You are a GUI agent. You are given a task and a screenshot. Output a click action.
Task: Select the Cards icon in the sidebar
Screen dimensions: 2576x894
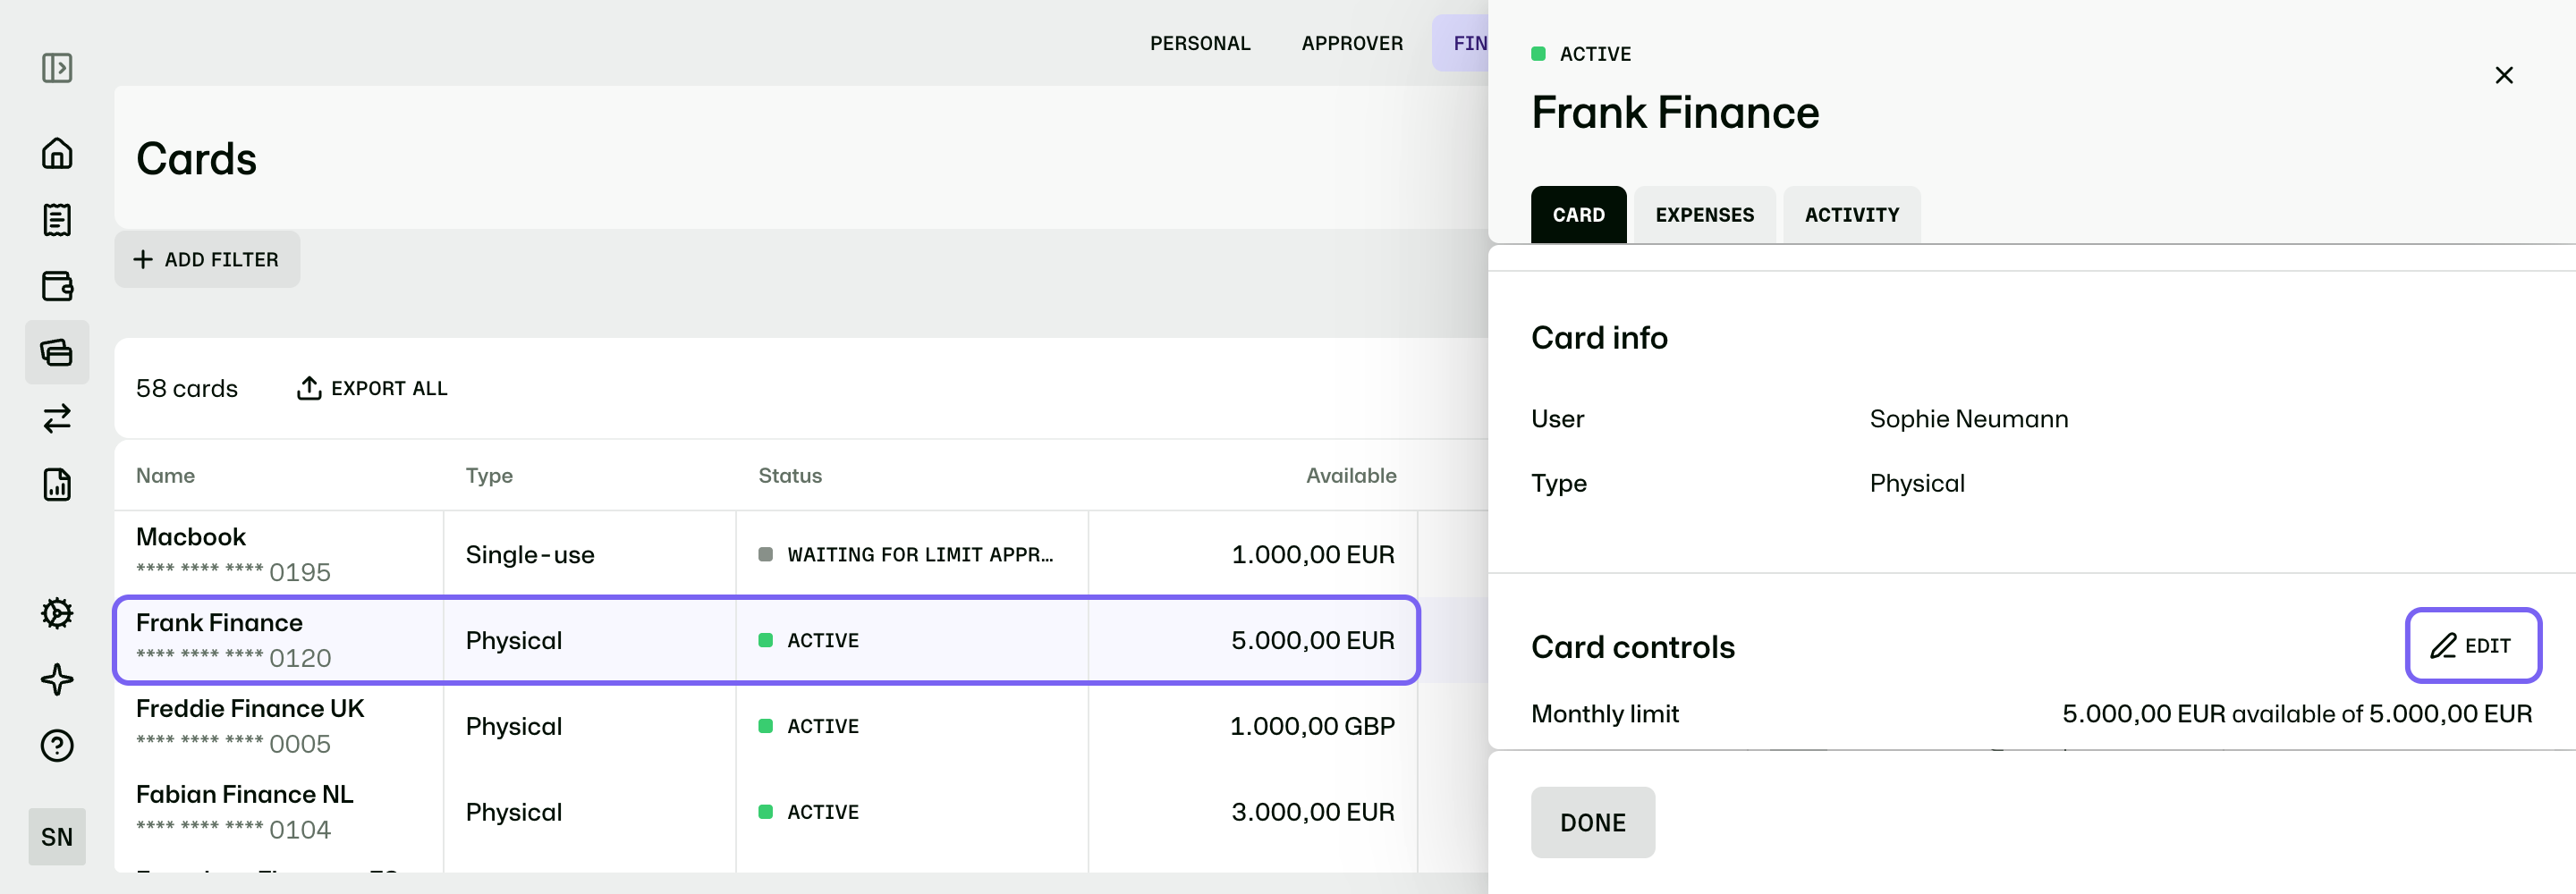(x=57, y=352)
